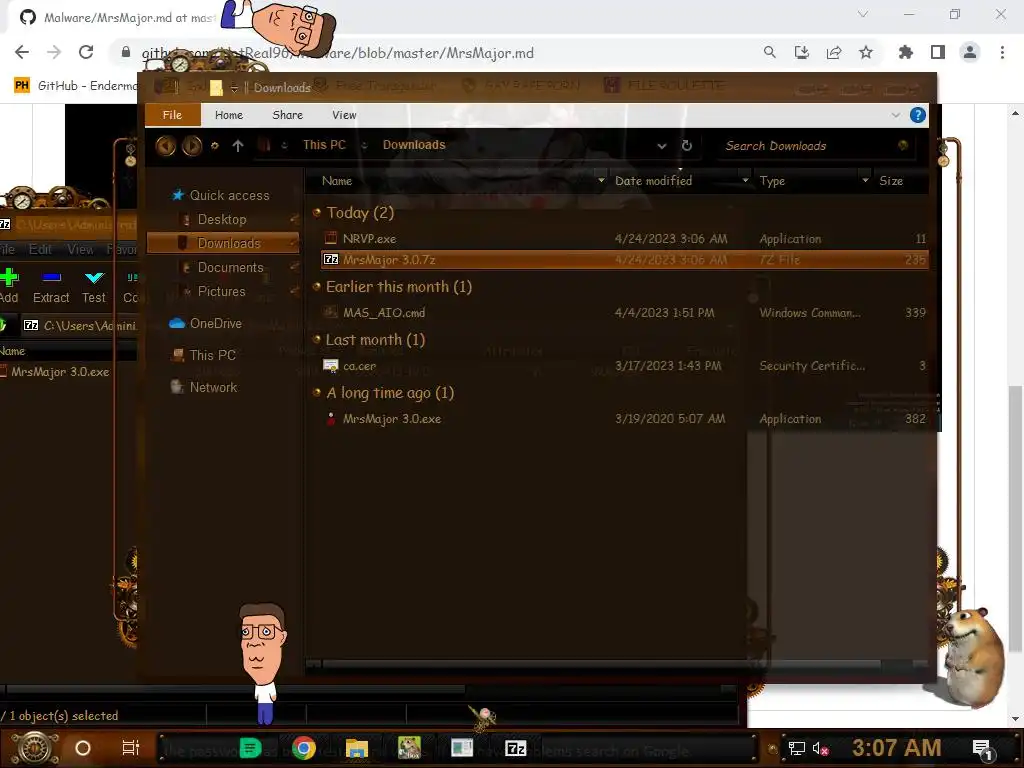Open the Chrome three-dot menu
The height and width of the screenshot is (768, 1024).
tap(1002, 52)
